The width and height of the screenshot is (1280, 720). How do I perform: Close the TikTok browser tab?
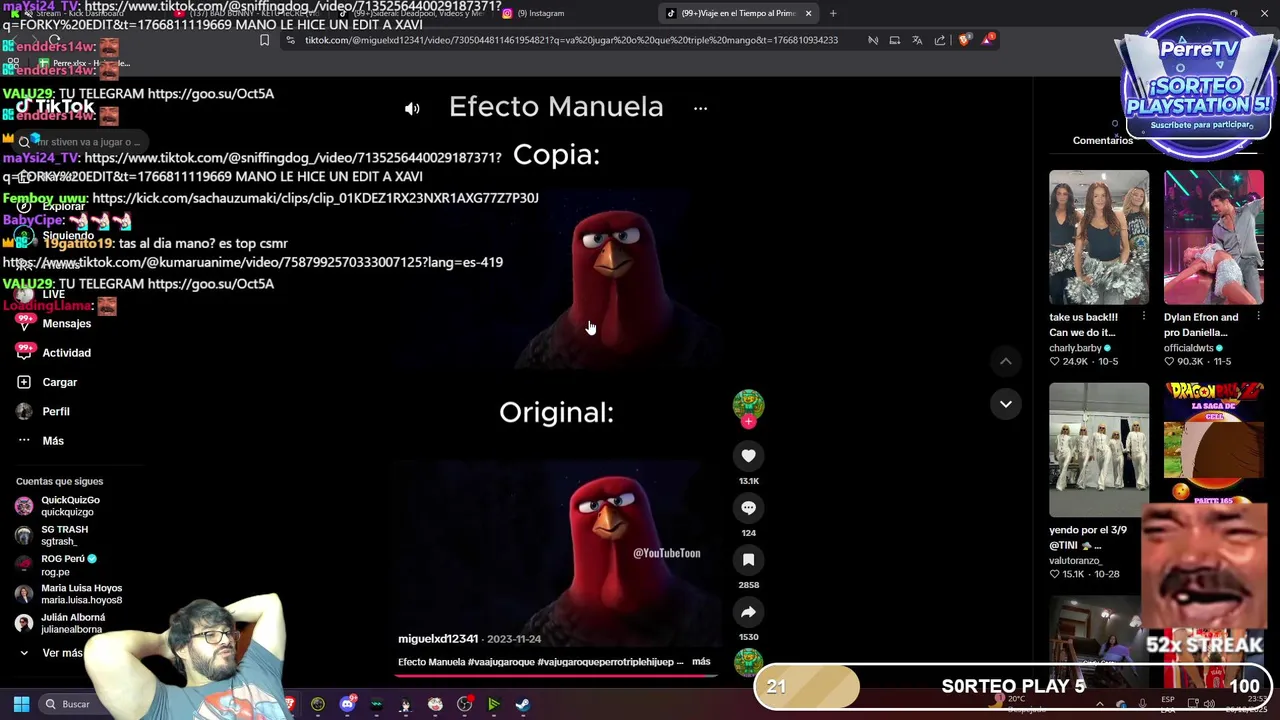coord(808,13)
